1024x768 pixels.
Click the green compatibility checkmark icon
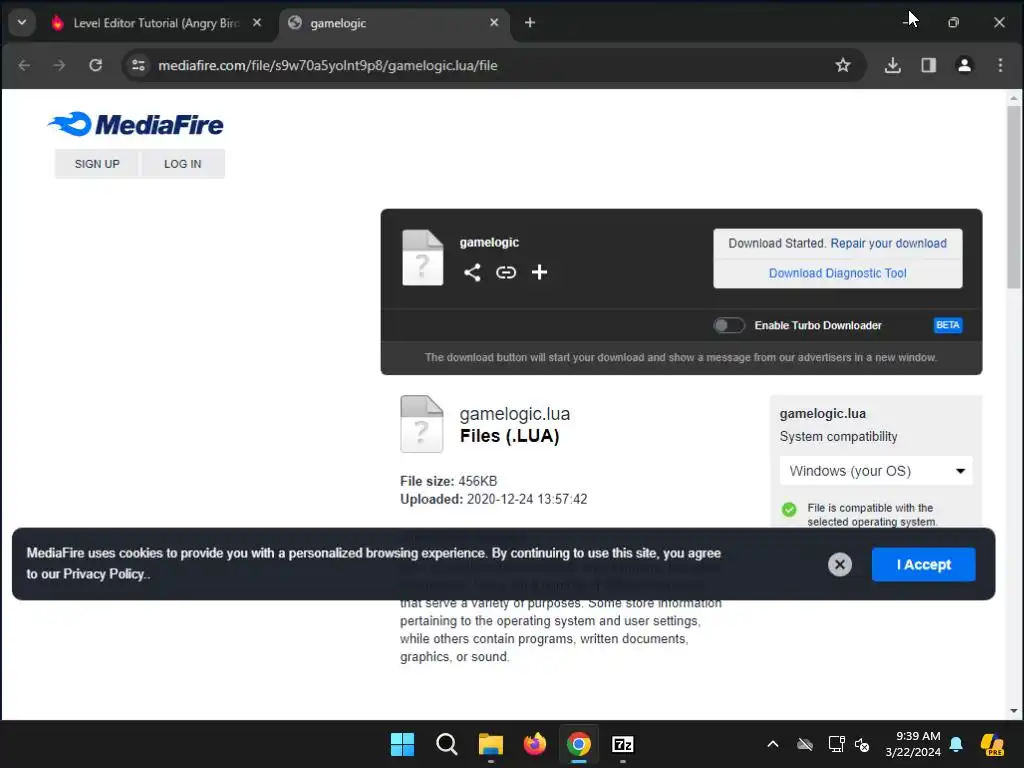[789, 509]
